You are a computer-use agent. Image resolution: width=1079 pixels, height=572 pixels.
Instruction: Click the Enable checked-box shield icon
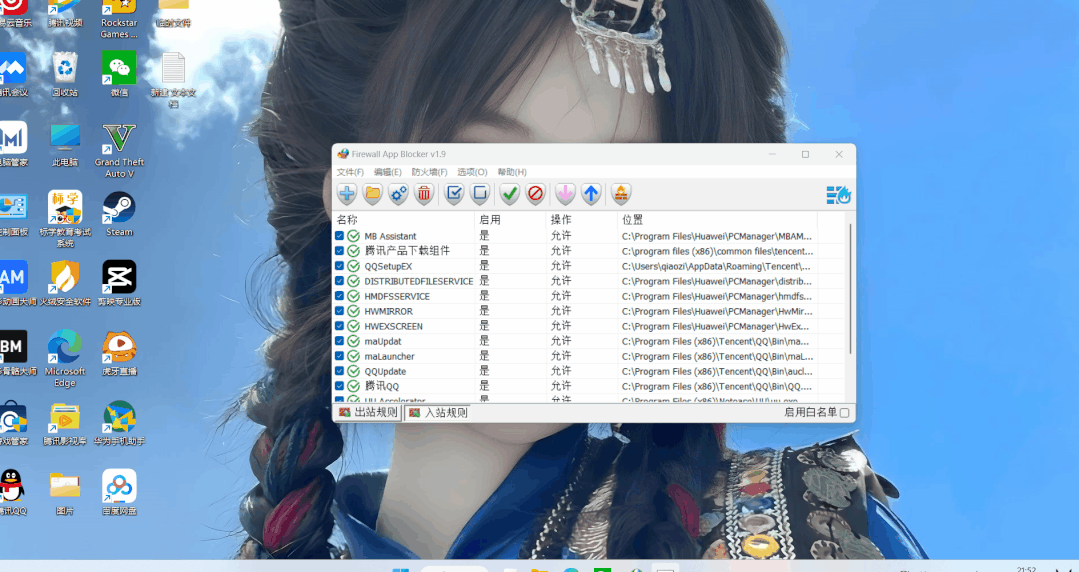click(454, 194)
